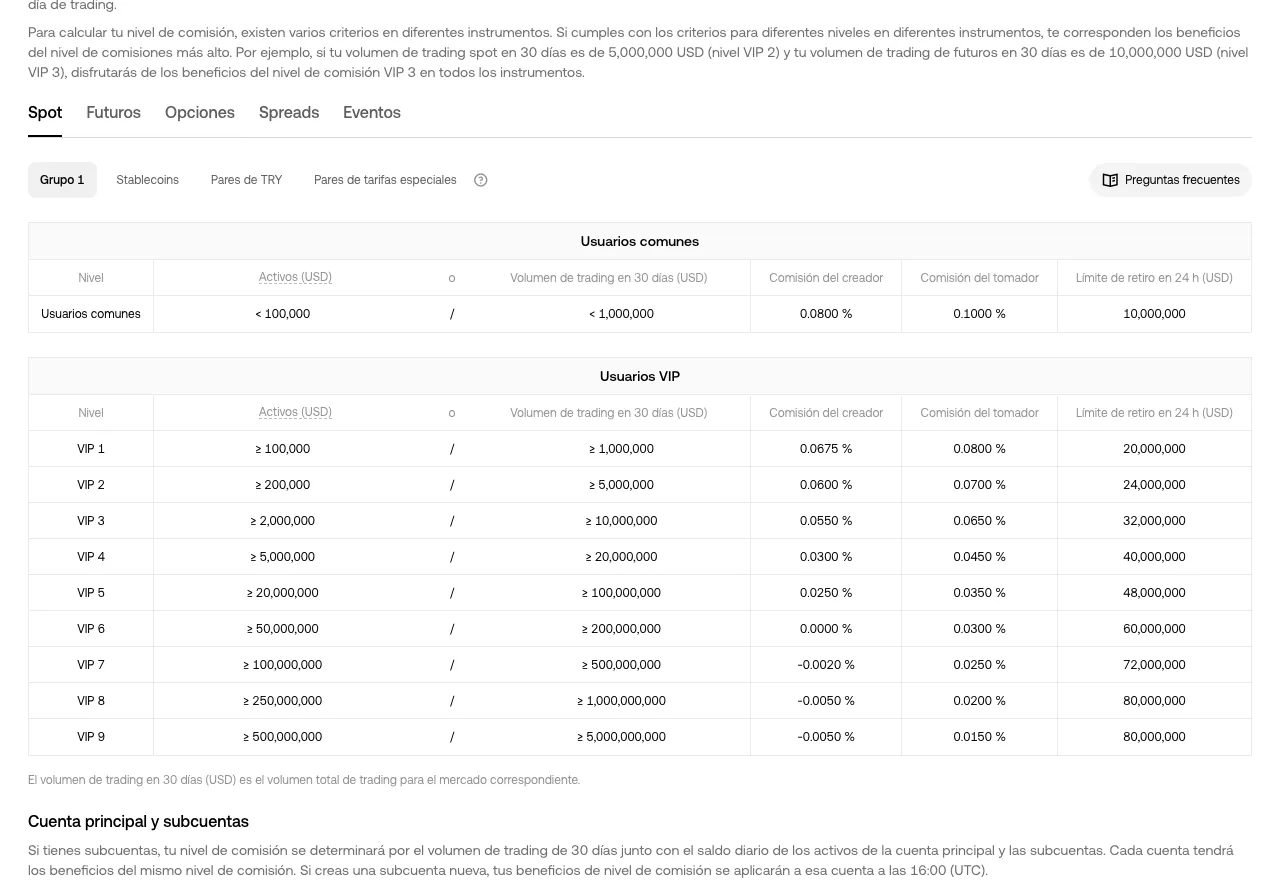Click the VIP 2 level cell
The image size is (1280, 880).
pyautogui.click(x=91, y=485)
